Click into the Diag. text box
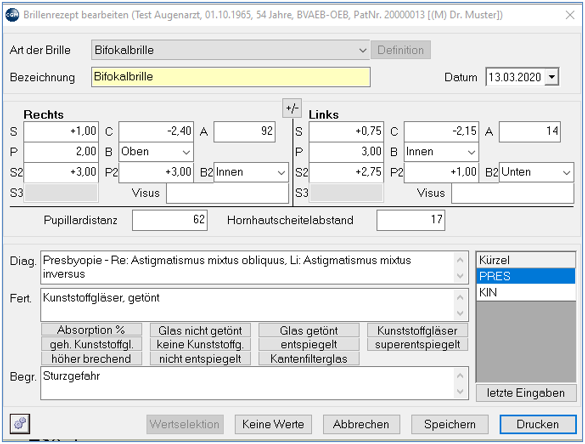 coord(247,267)
